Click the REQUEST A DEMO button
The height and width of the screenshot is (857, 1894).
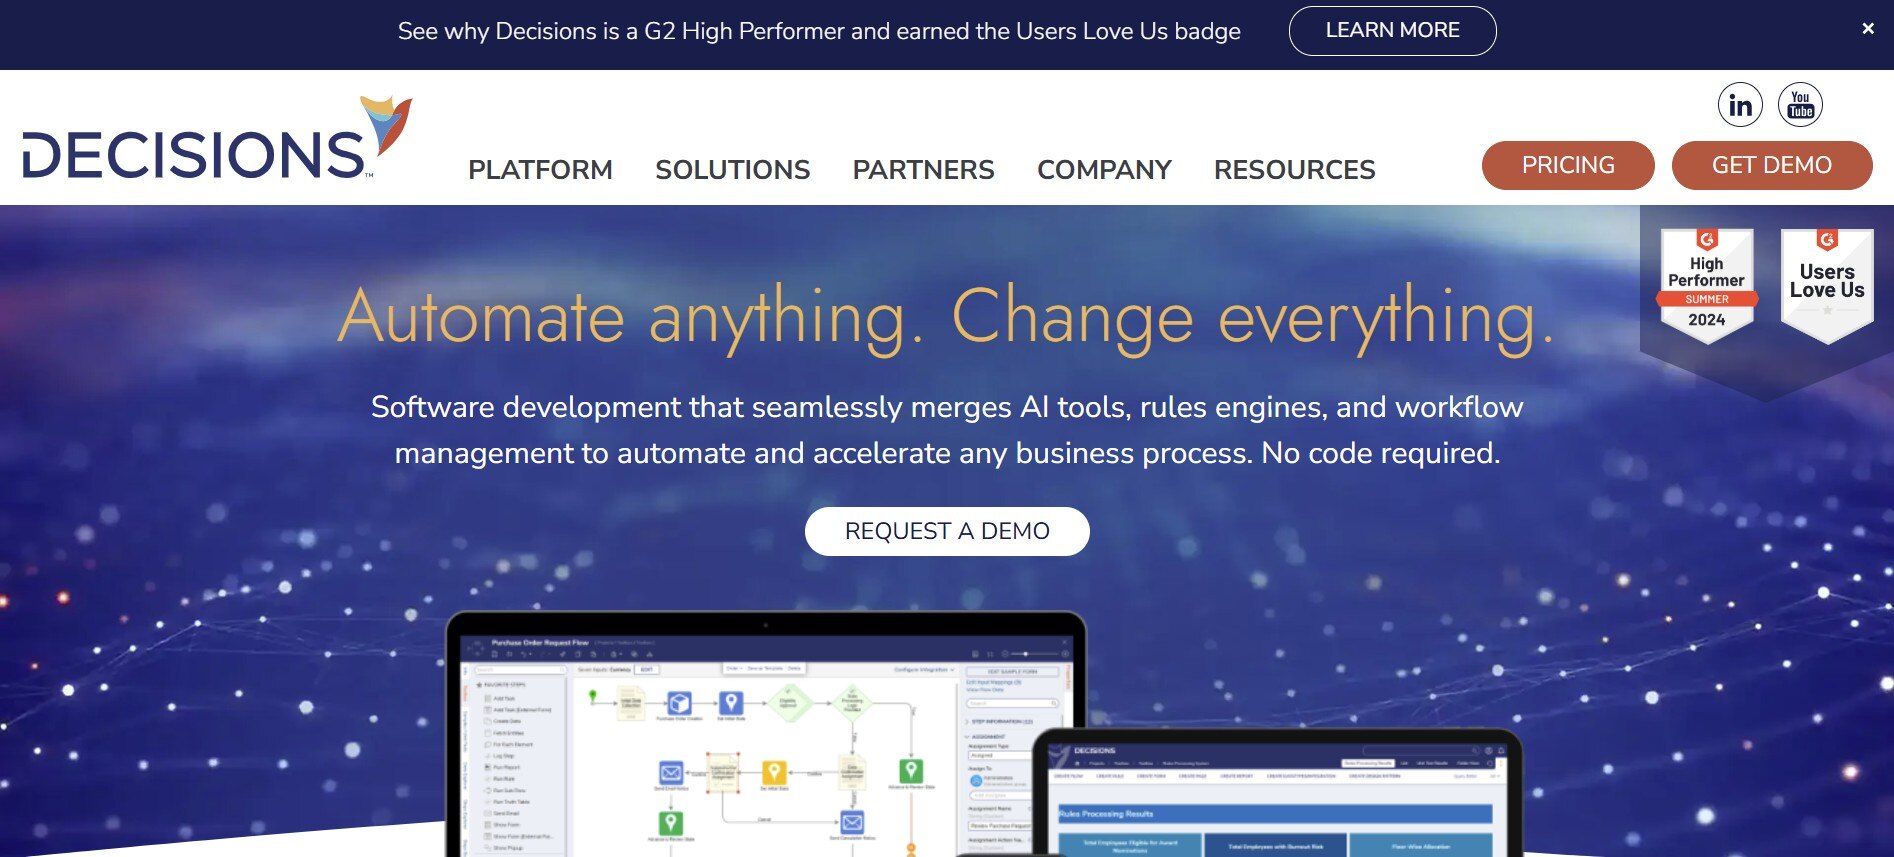947,531
